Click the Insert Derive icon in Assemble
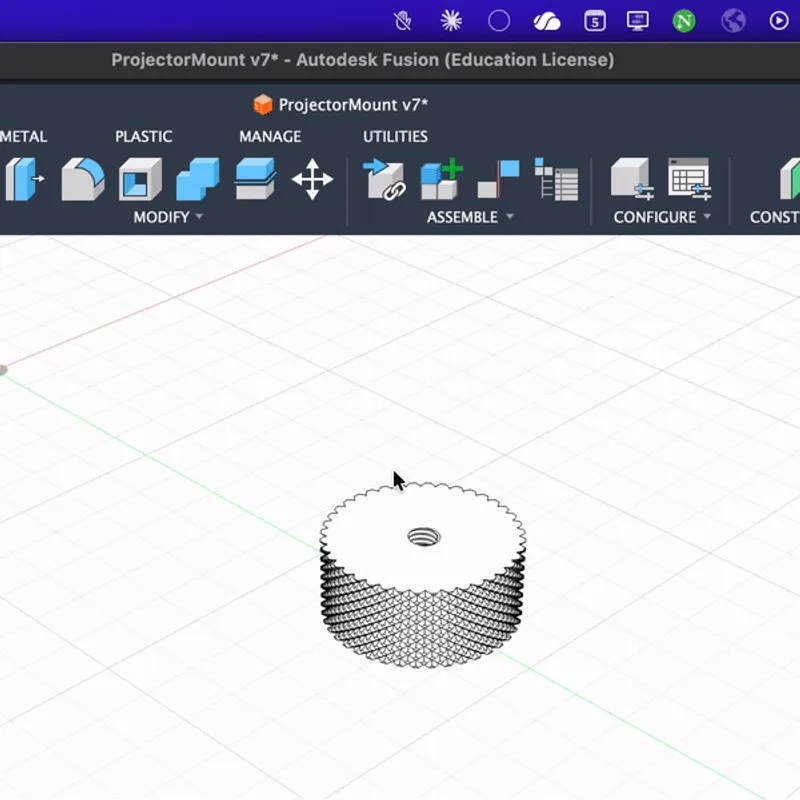 (x=384, y=181)
